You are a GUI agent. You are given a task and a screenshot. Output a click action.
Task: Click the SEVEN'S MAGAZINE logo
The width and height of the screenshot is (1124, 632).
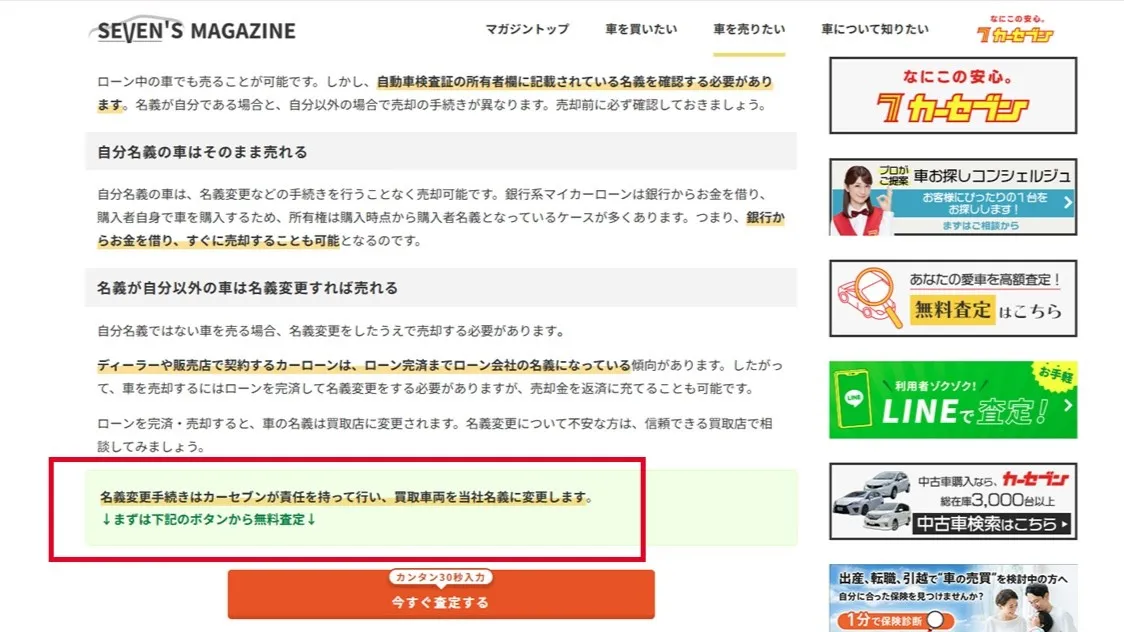(x=194, y=30)
